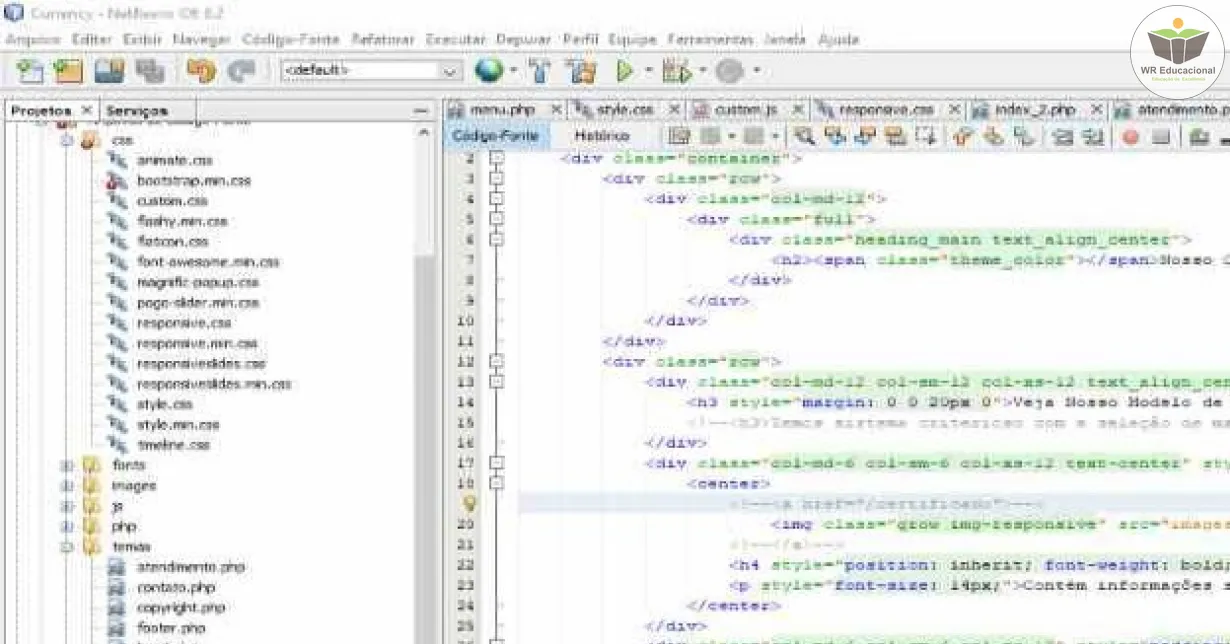Image resolution: width=1230 pixels, height=644 pixels.
Task: Click the Undo arrow in the toolbar
Action: tap(201, 71)
